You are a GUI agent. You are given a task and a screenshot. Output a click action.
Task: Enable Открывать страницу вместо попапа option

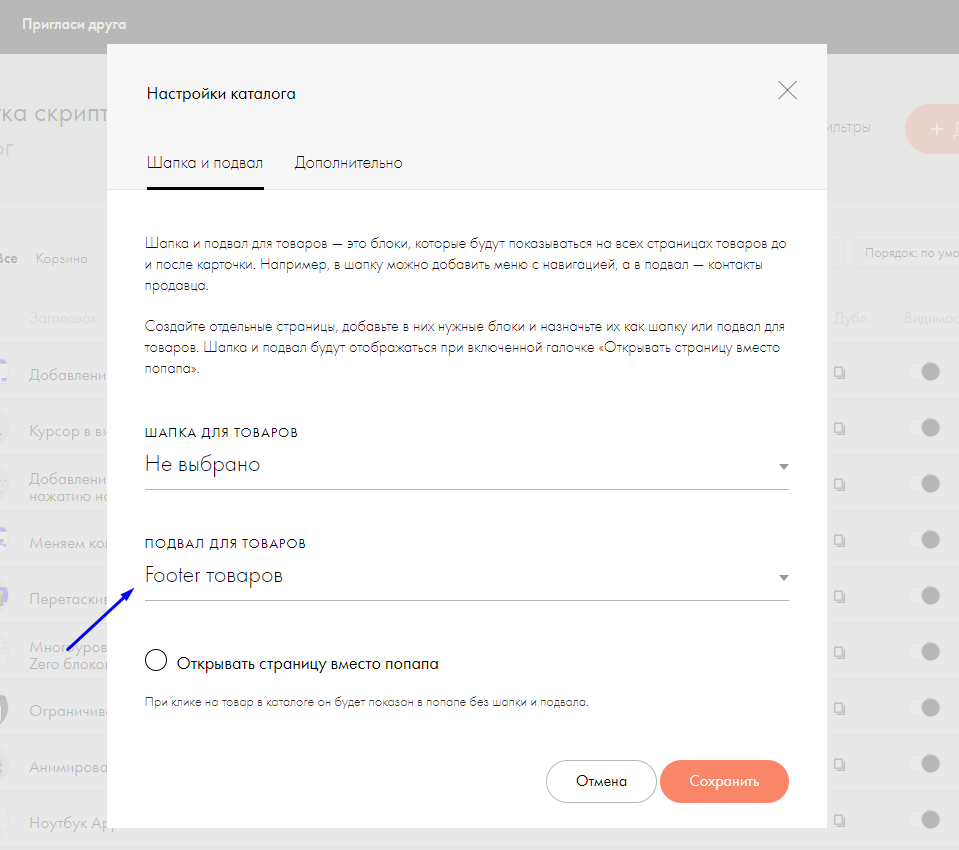click(156, 661)
